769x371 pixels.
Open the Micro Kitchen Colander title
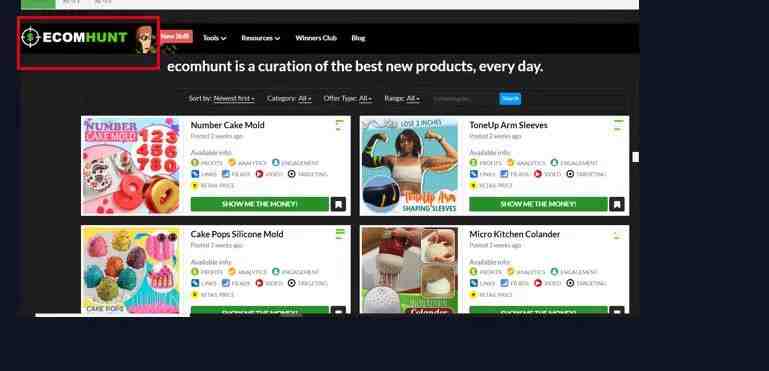point(514,234)
